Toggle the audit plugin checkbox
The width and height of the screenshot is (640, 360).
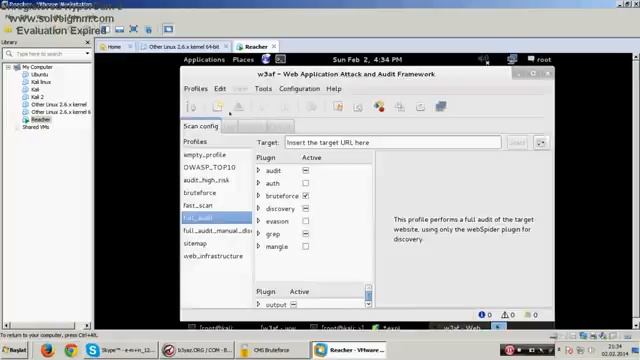point(306,171)
